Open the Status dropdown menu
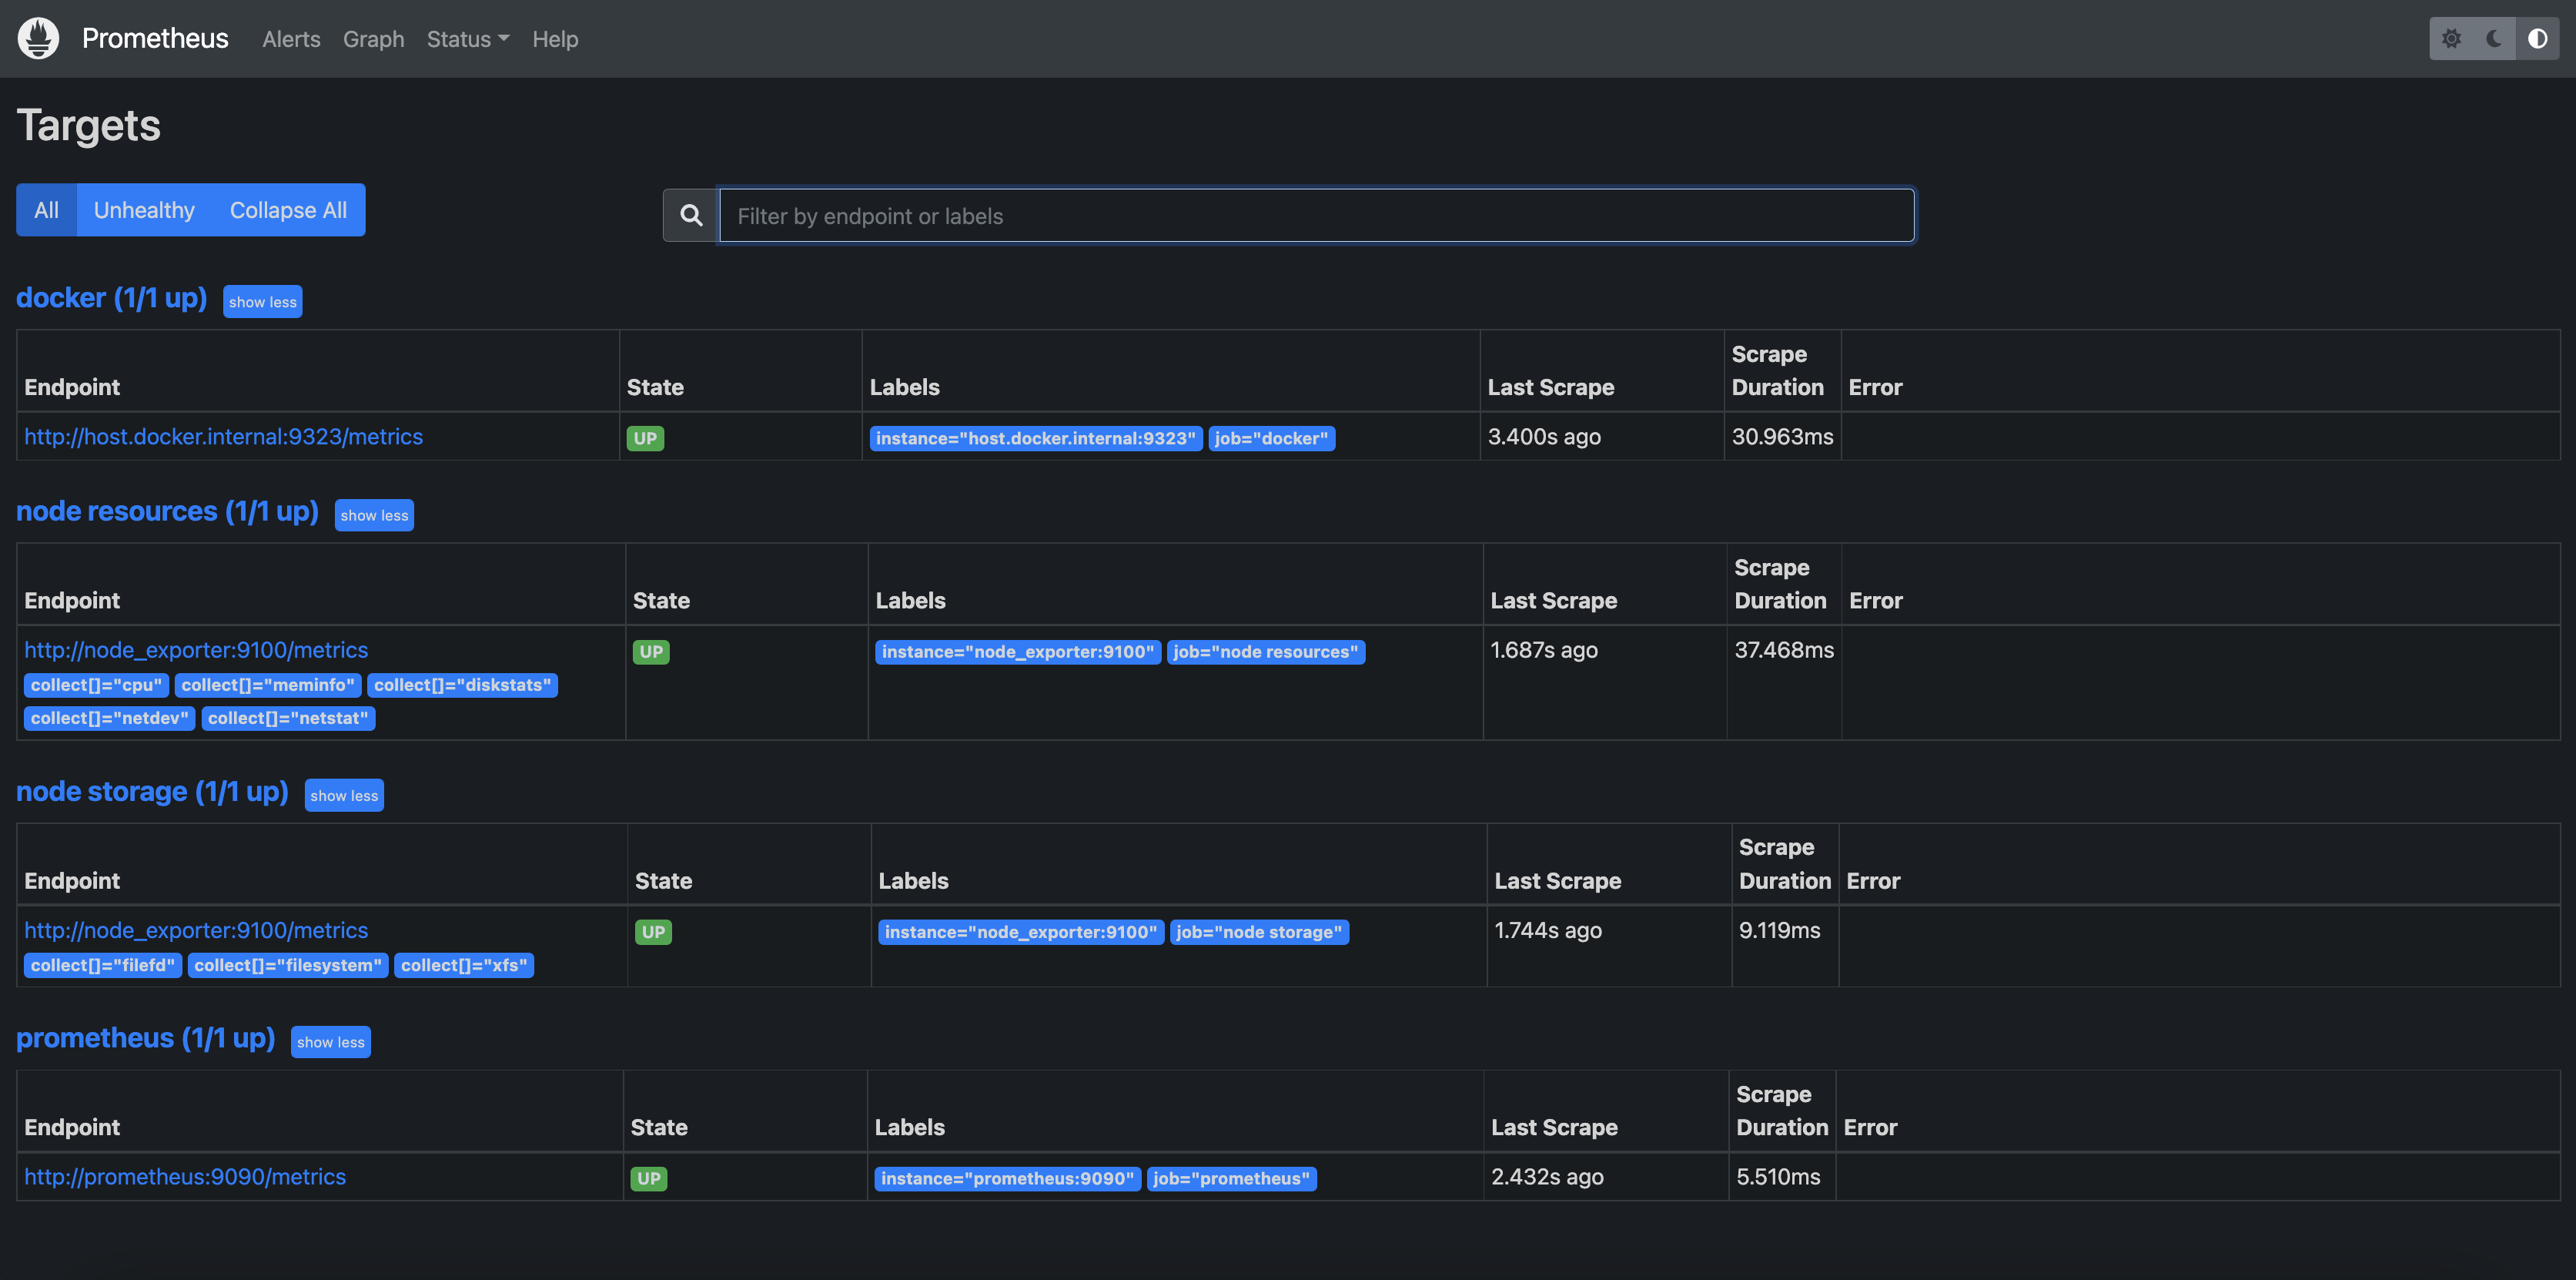 click(x=468, y=39)
